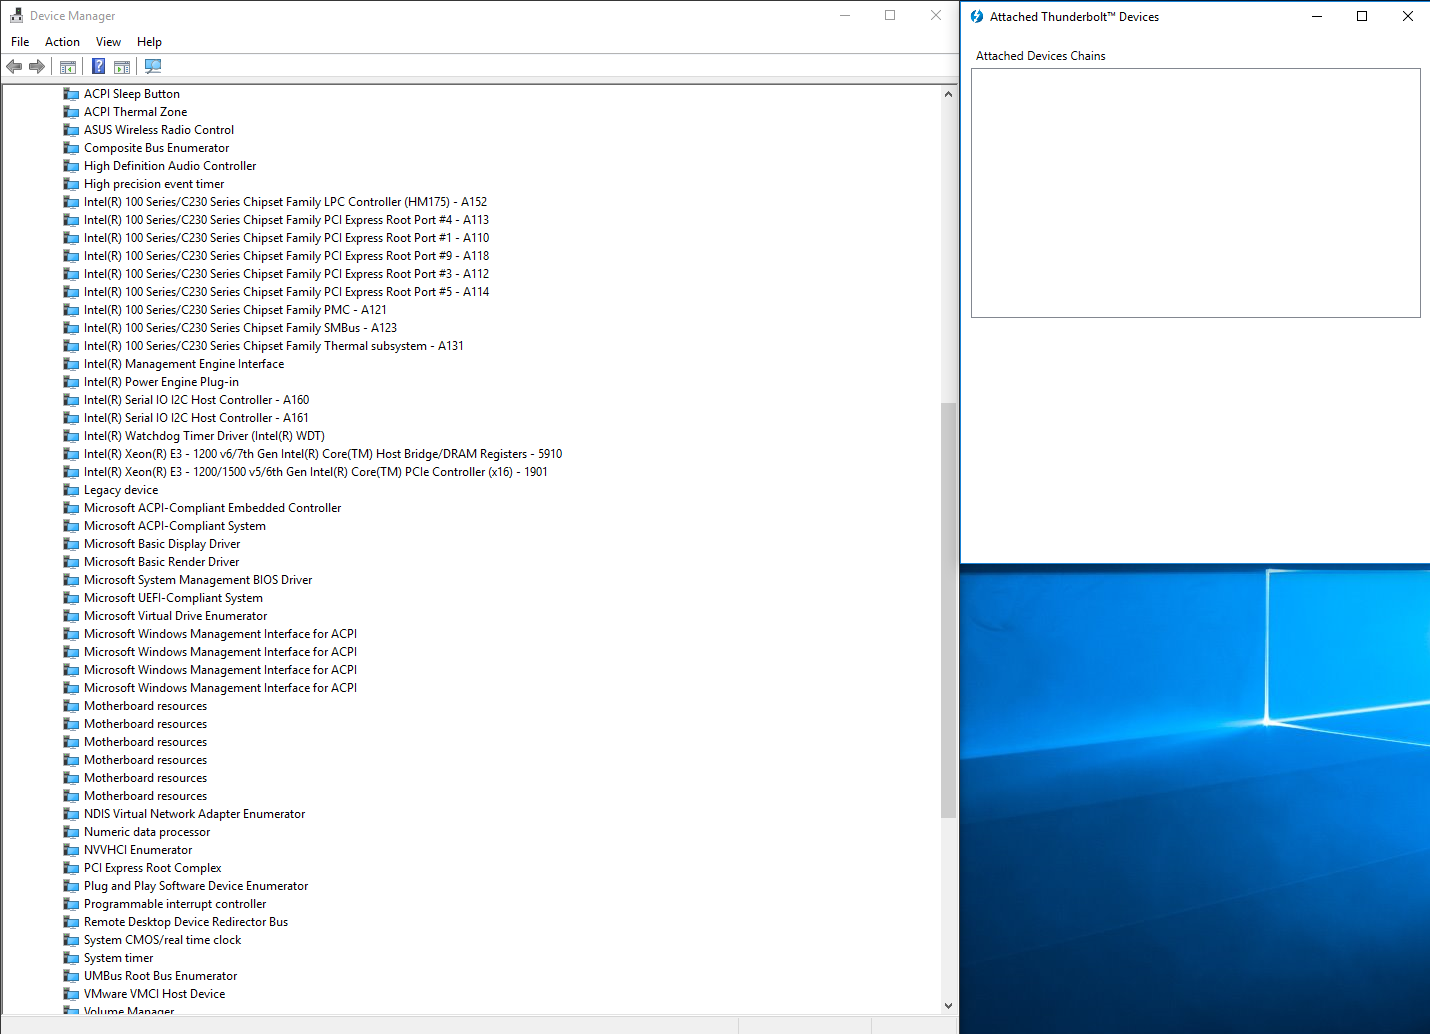Select Microsoft UEFI-Compliant System
Screen dimensions: 1430x1034
(173, 598)
